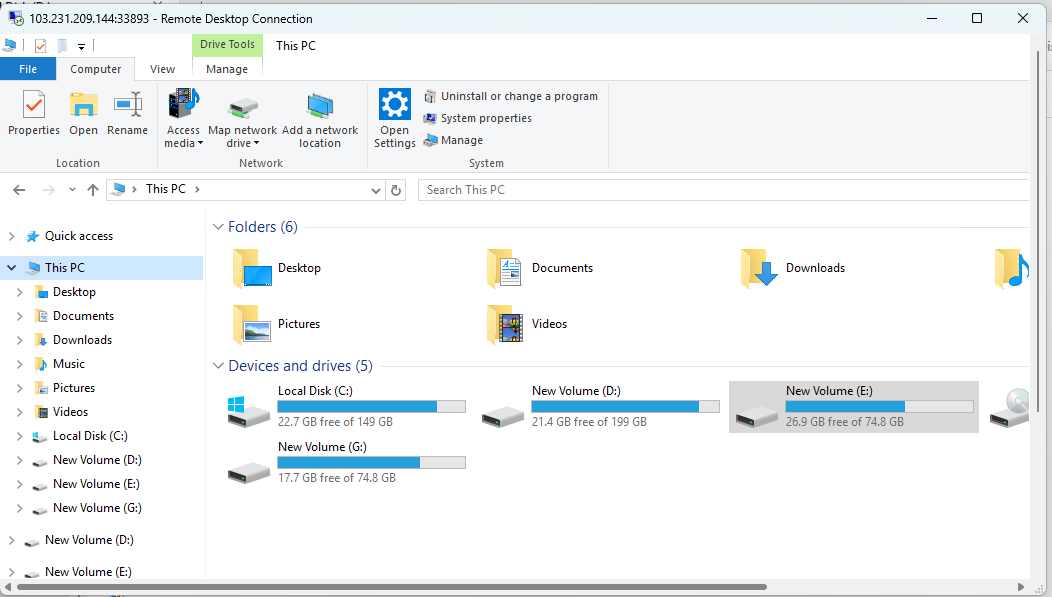The height and width of the screenshot is (597, 1052).
Task: Click the Up one level arrow
Action: click(x=93, y=190)
